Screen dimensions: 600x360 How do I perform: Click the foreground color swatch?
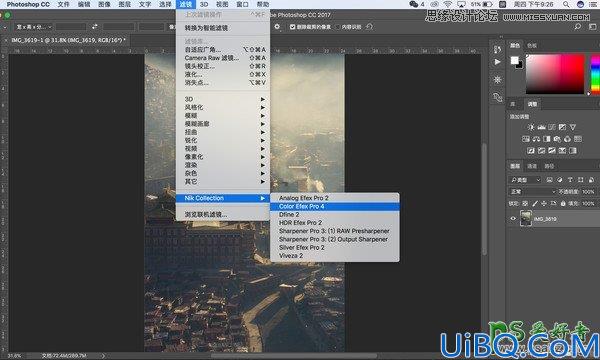514,60
